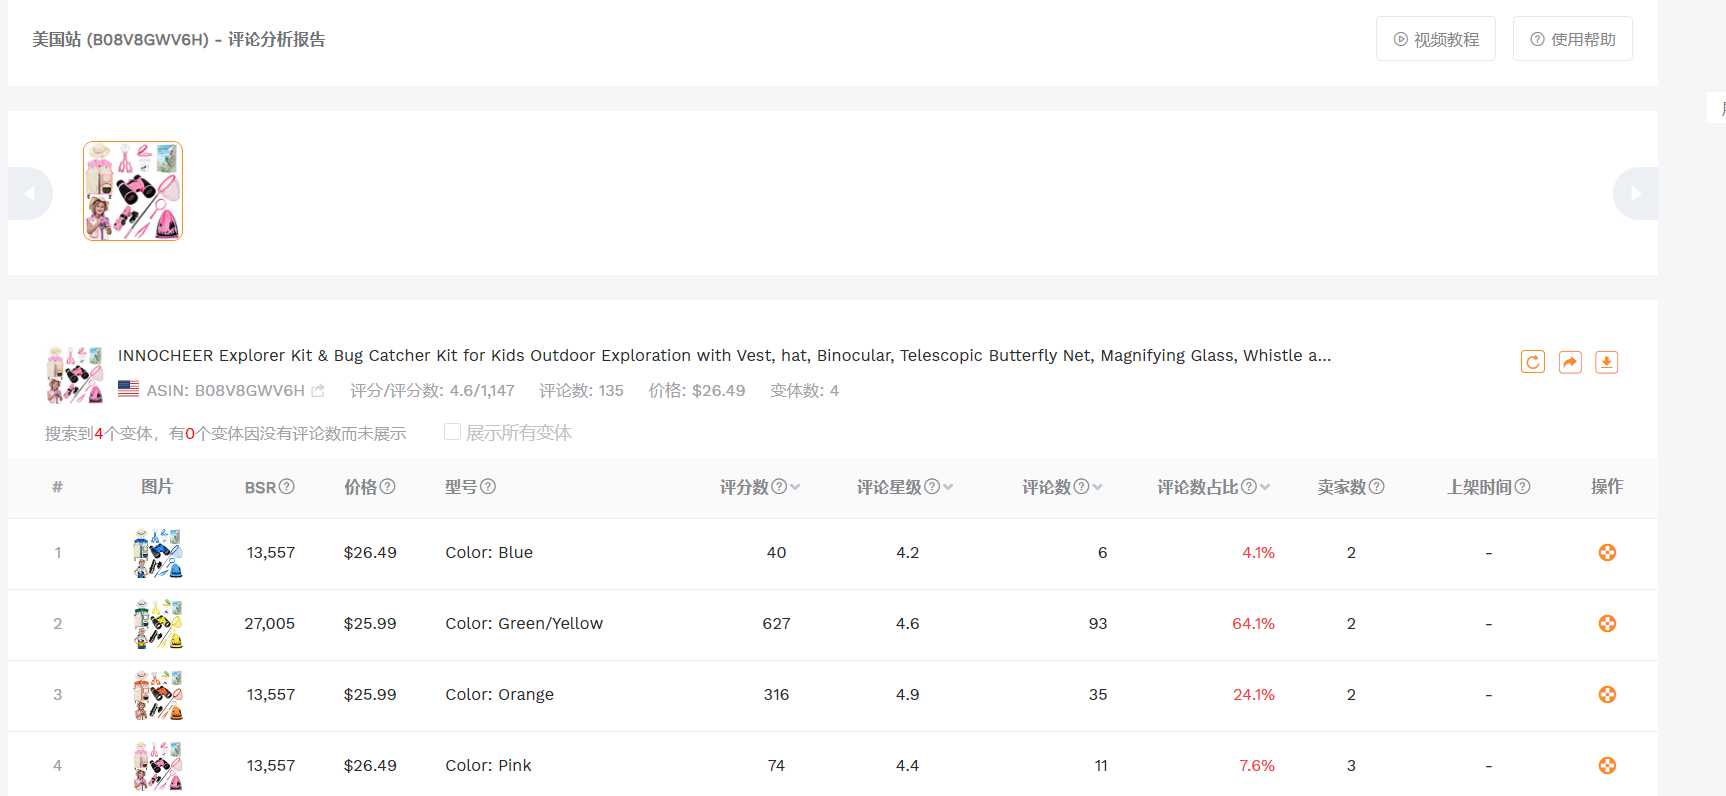1726x796 pixels.
Task: Click the 24.1% review share value
Action: click(x=1254, y=695)
